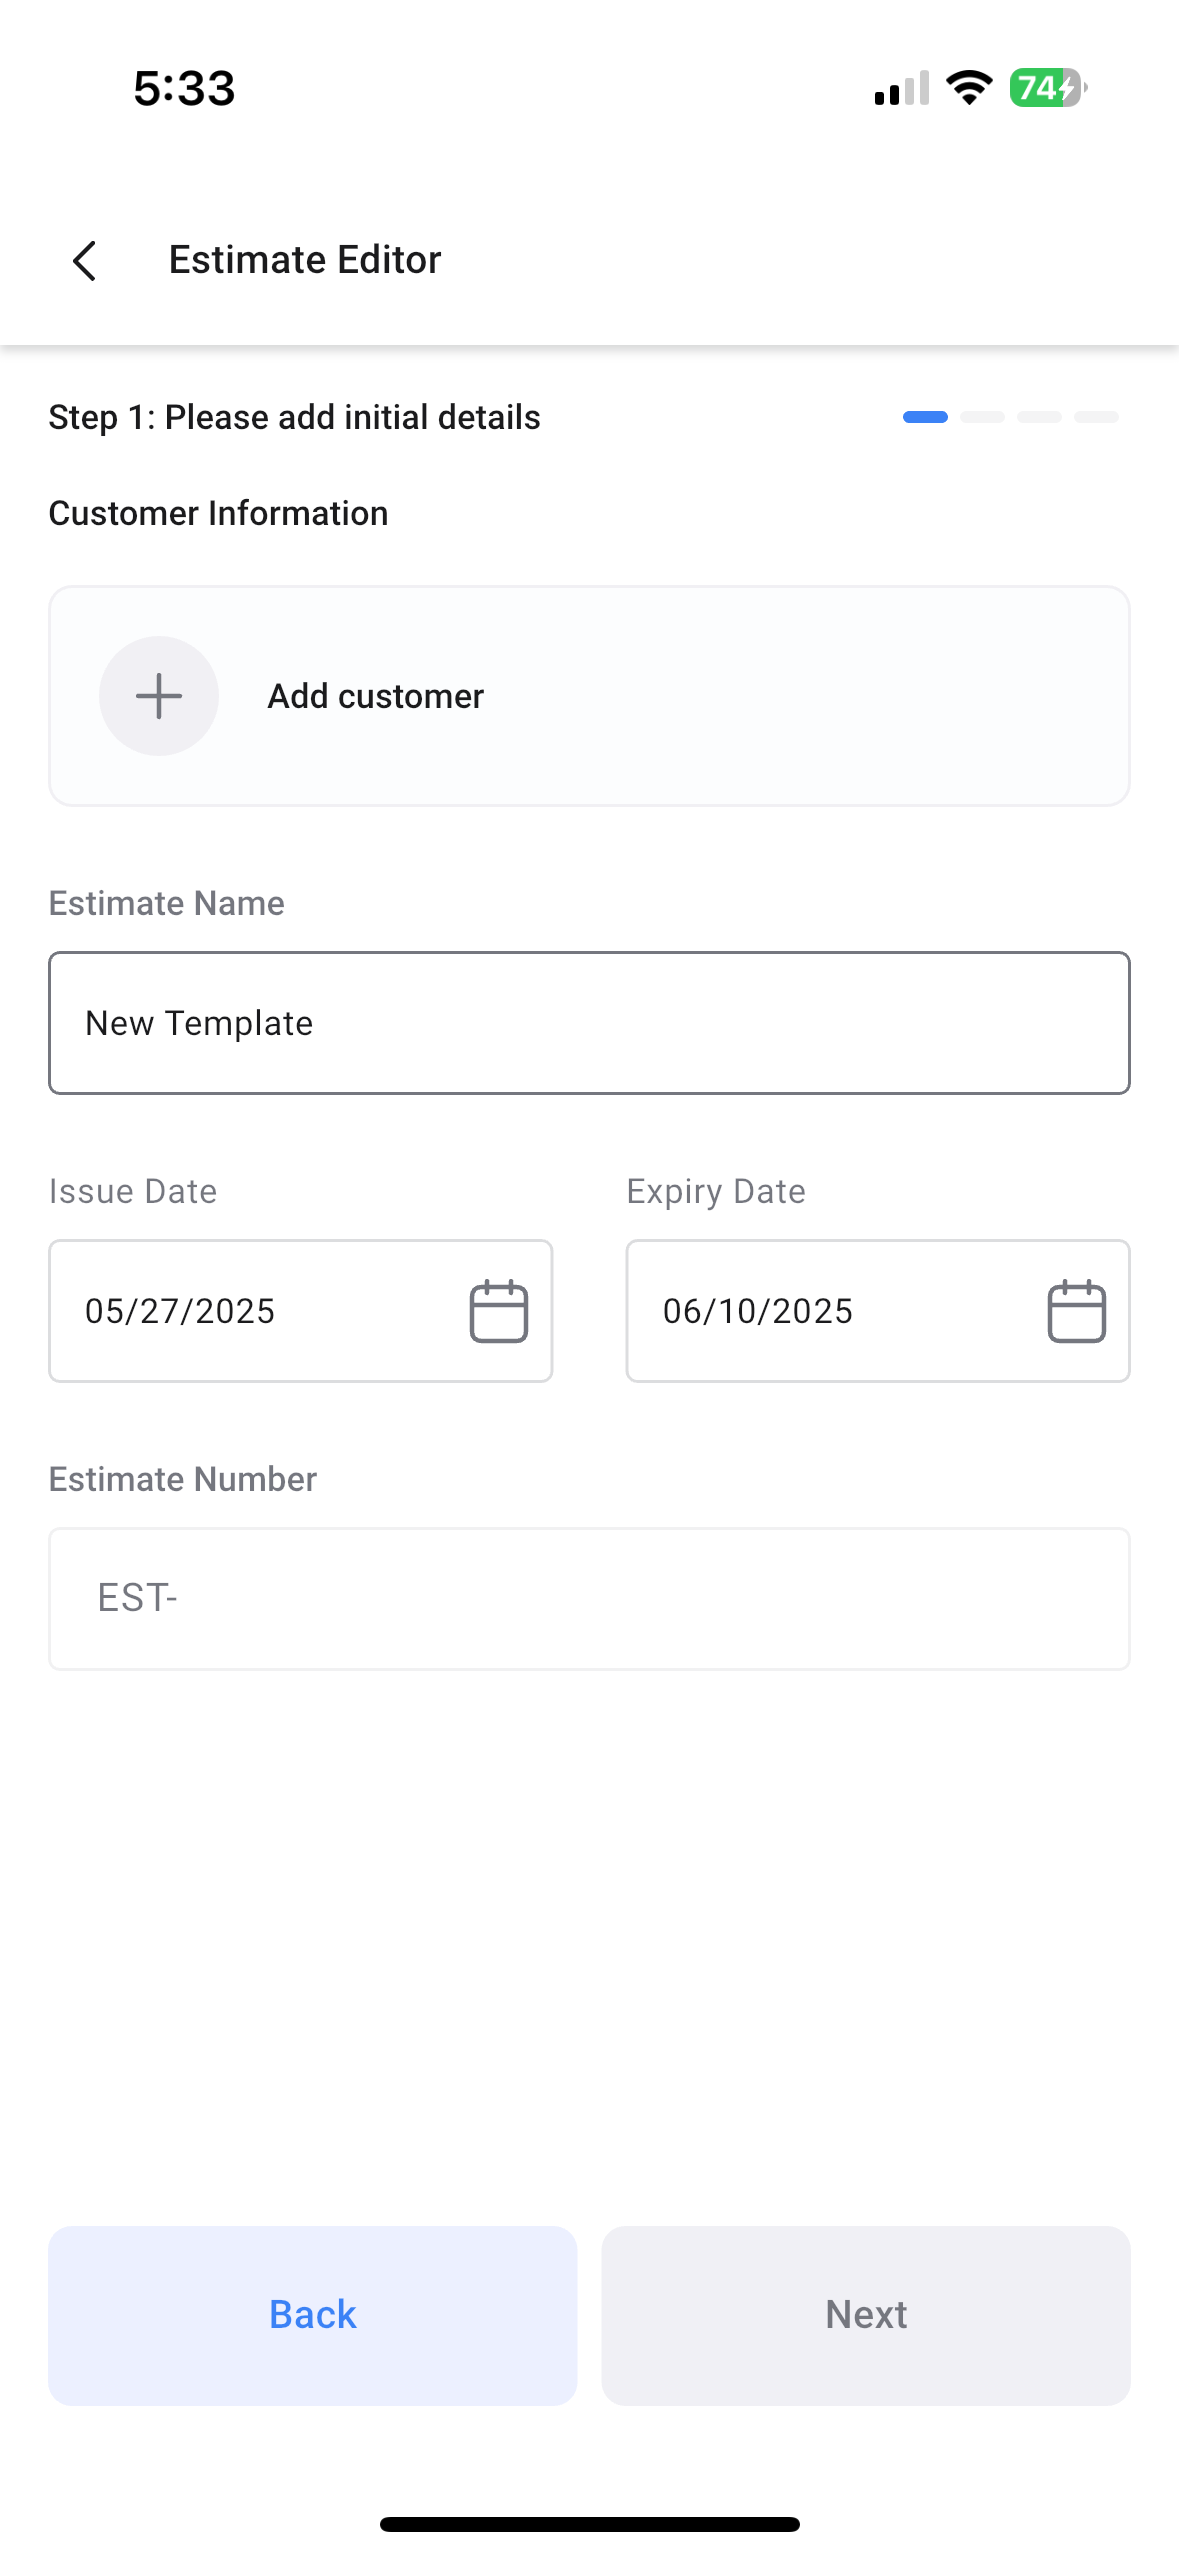This screenshot has height=2556, width=1179.
Task: Tap the home indicator bar
Action: coord(589,2524)
